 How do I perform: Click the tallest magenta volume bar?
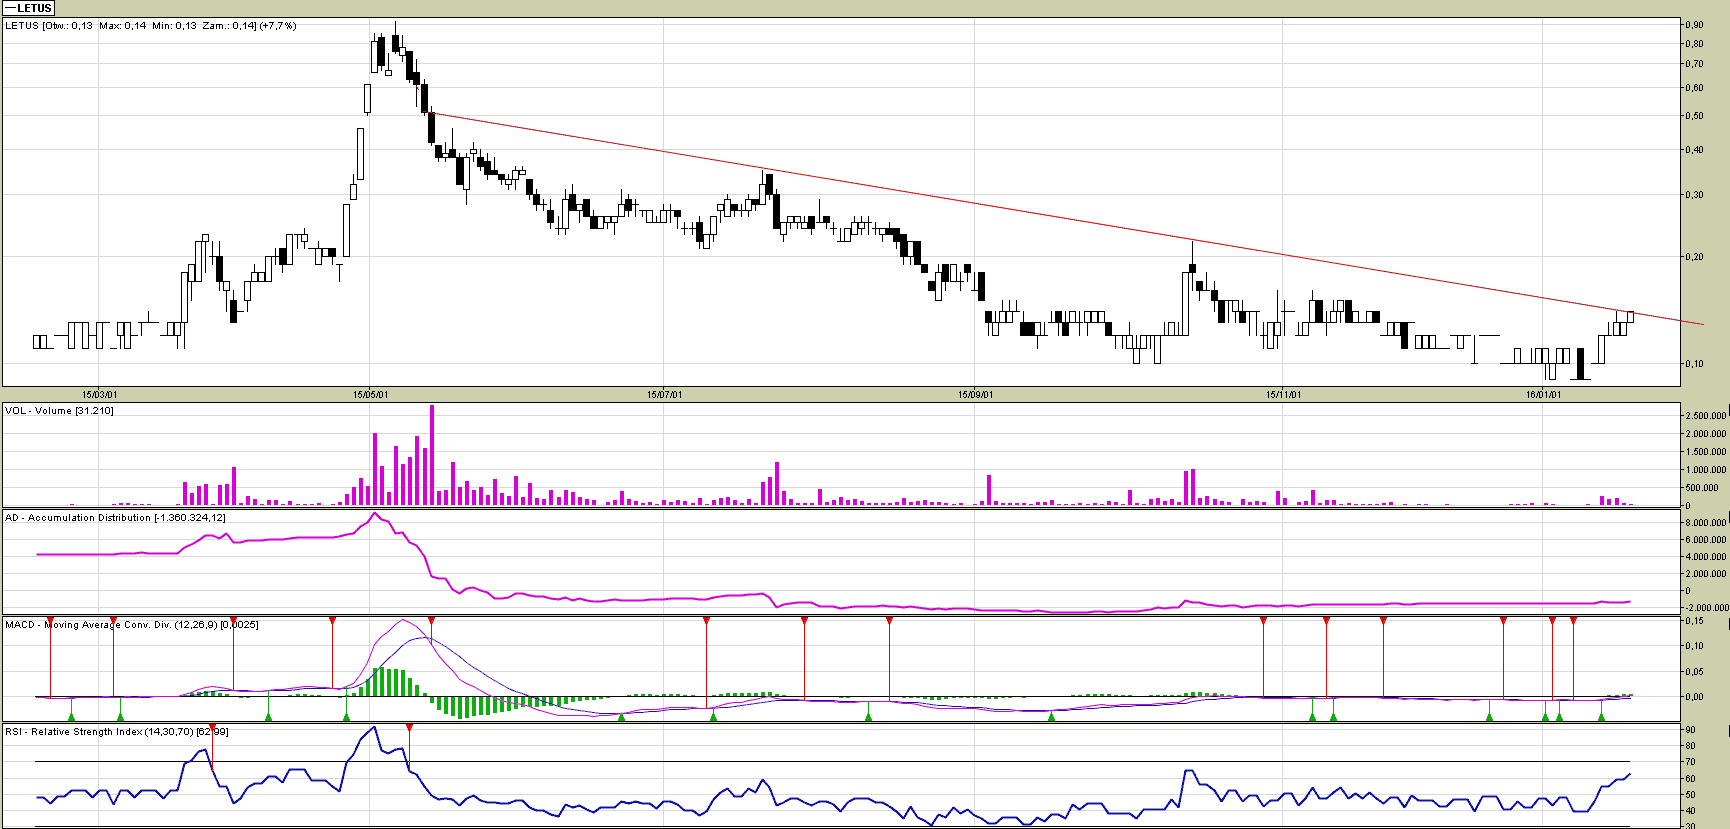[432, 455]
